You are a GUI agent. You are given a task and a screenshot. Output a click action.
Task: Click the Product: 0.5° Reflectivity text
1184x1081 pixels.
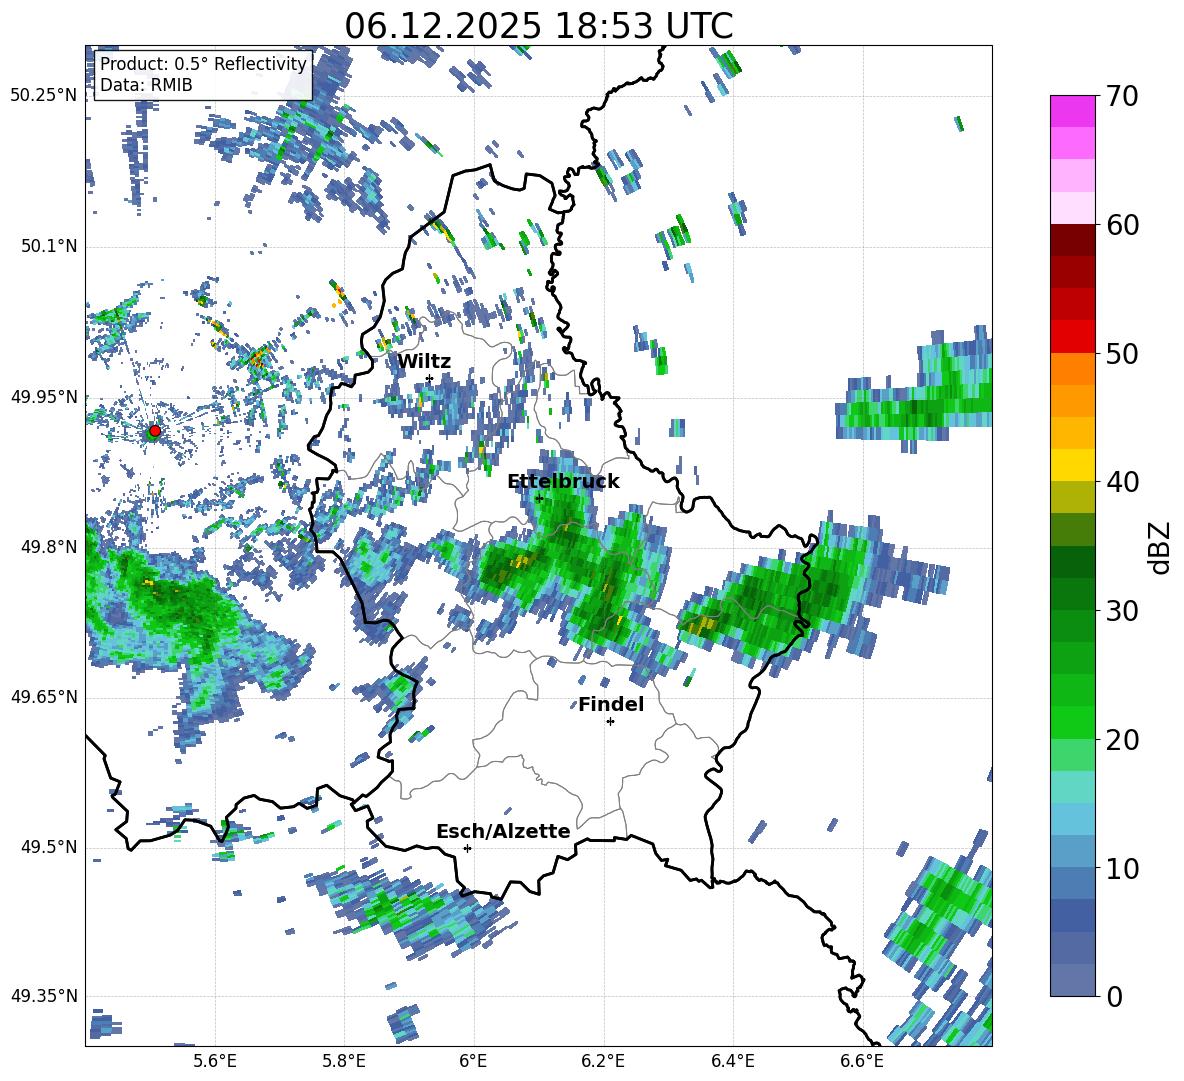(203, 64)
